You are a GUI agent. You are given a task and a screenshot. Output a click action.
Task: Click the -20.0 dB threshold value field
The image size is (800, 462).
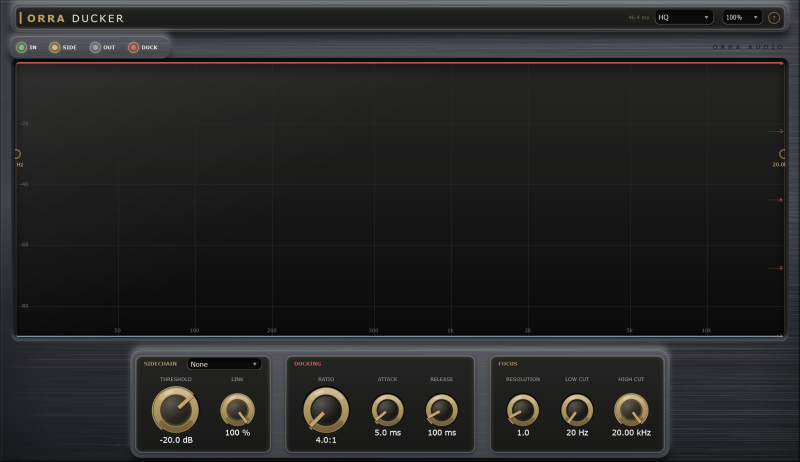(x=176, y=440)
